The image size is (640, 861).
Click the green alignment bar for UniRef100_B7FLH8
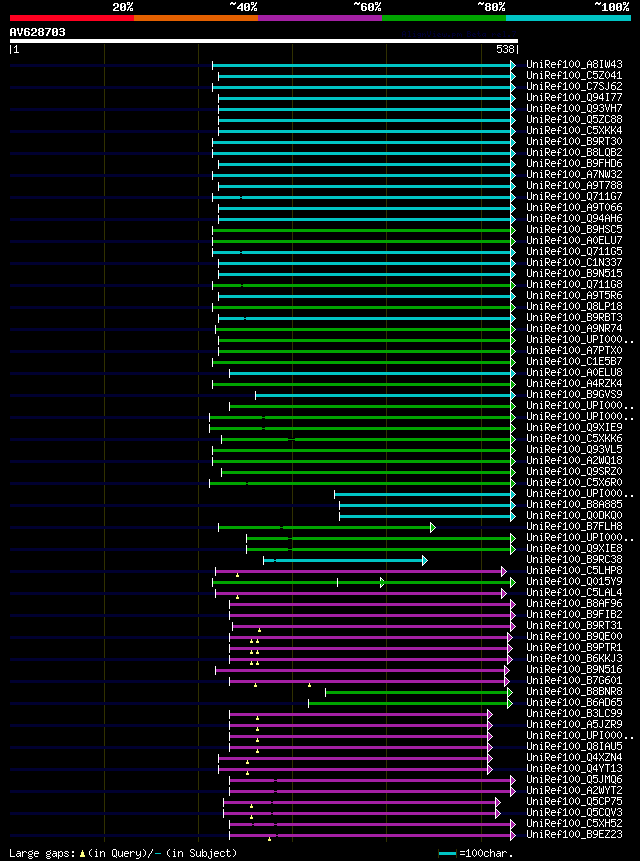click(x=327, y=527)
